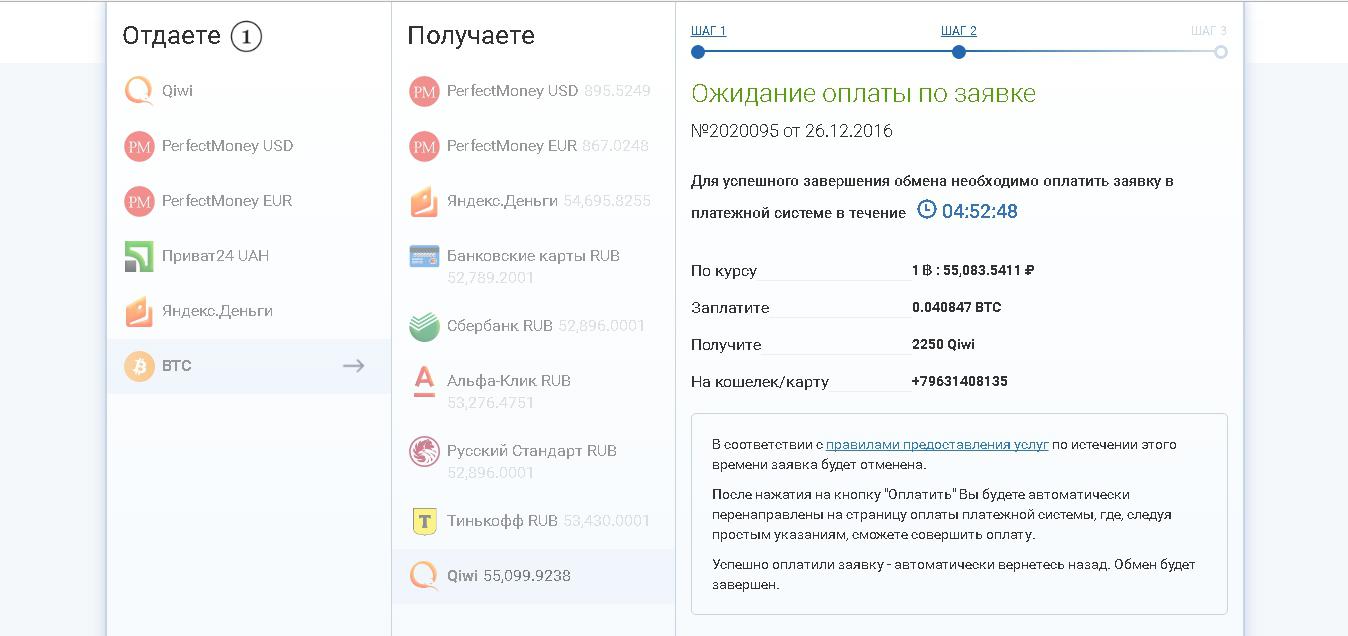The height and width of the screenshot is (636, 1348).
Task: Choose PerfectMoney EUR 867.0248 to receive
Action: pos(533,146)
